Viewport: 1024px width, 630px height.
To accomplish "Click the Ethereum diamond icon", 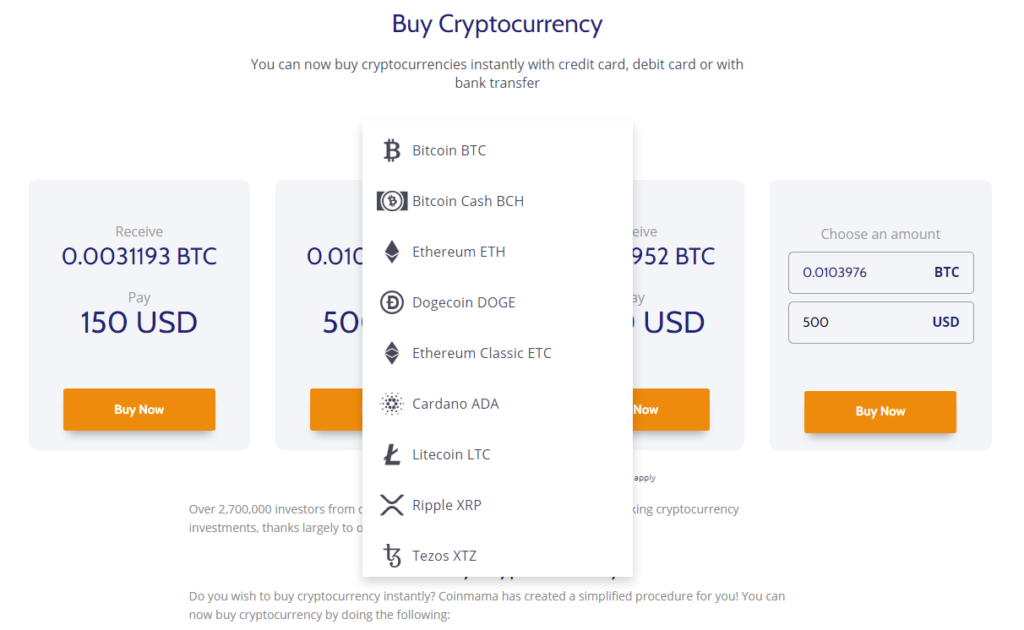I will [392, 251].
